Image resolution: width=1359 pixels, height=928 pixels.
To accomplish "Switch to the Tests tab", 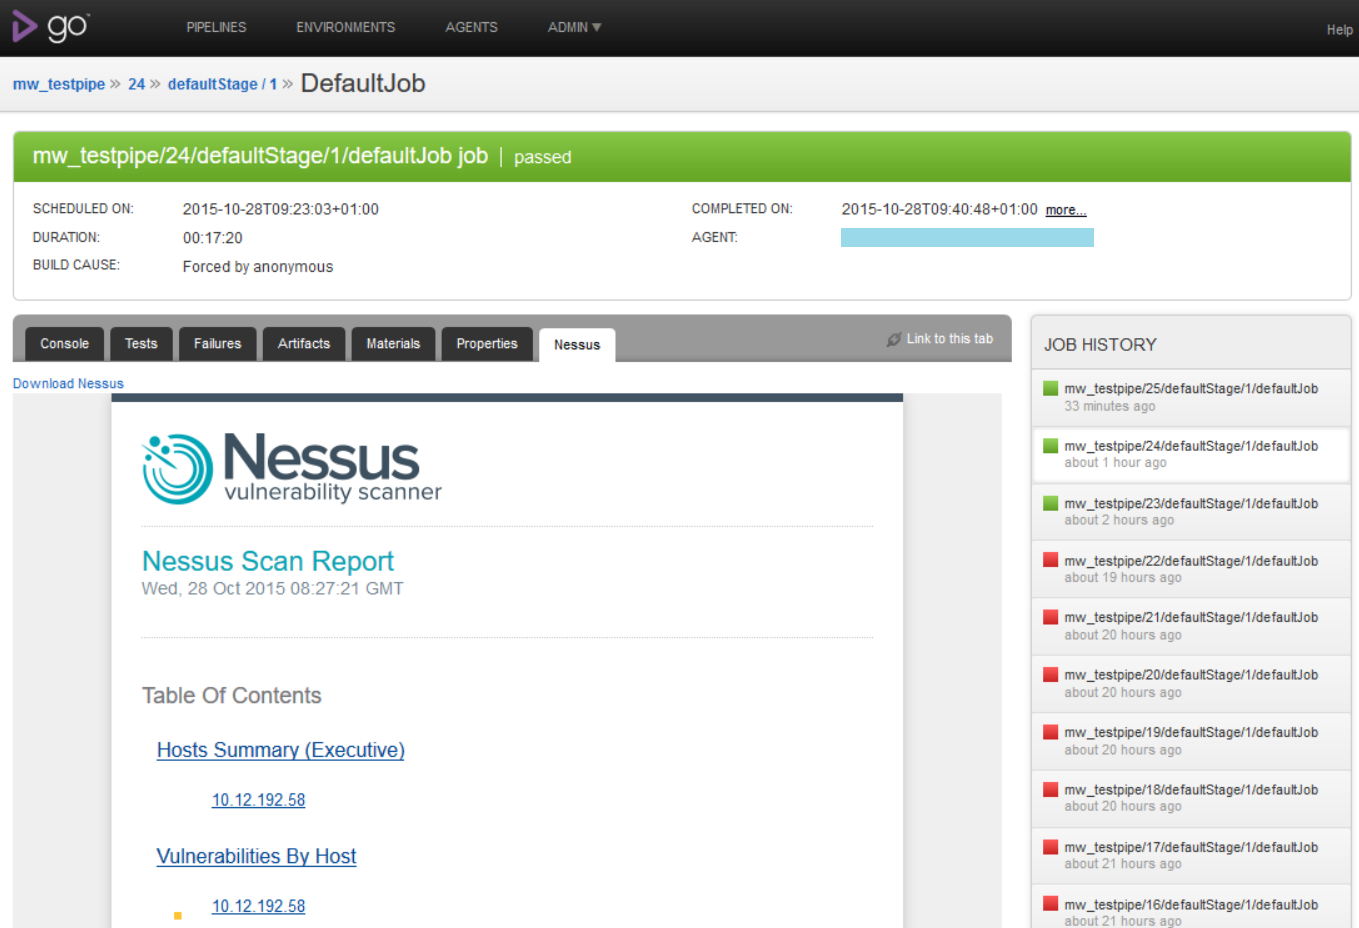I will tap(141, 344).
